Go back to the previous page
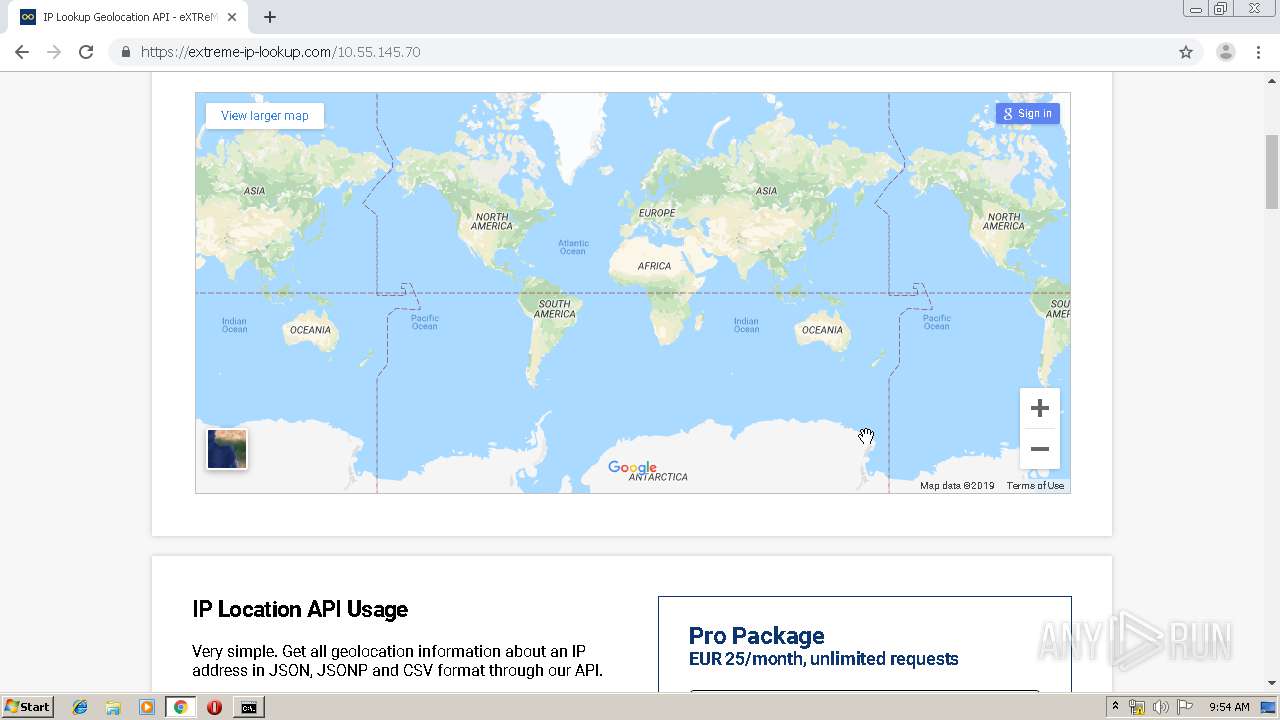This screenshot has height=720, width=1280. click(x=22, y=52)
